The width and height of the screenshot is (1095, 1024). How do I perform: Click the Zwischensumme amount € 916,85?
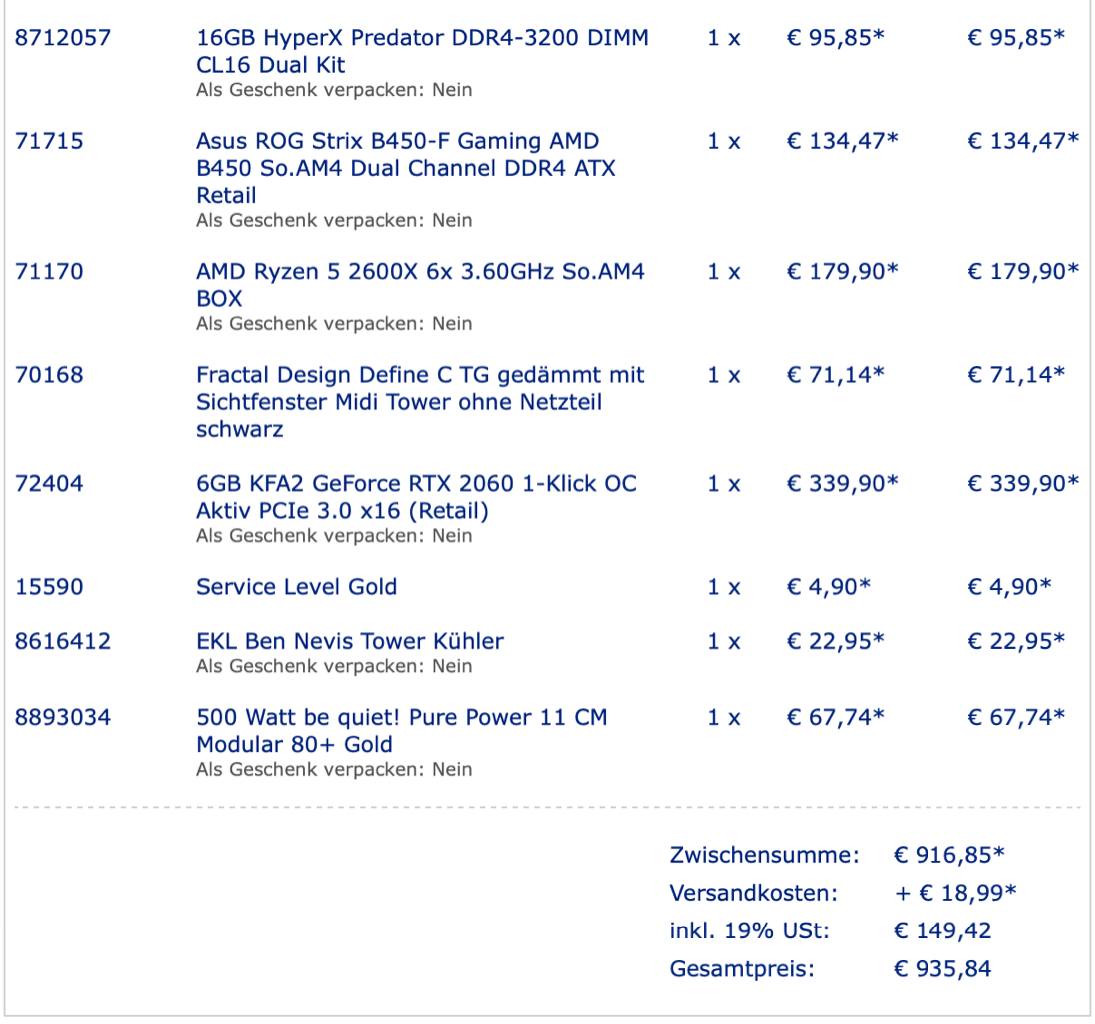(x=949, y=855)
